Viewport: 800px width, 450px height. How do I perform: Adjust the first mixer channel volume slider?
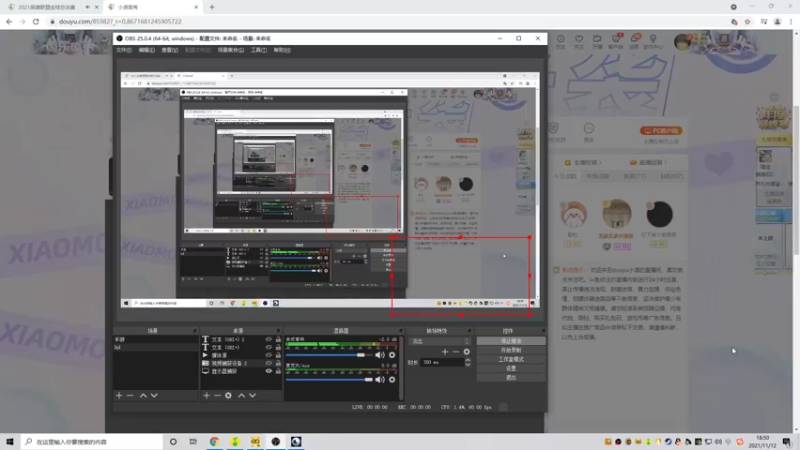pyautogui.click(x=329, y=355)
